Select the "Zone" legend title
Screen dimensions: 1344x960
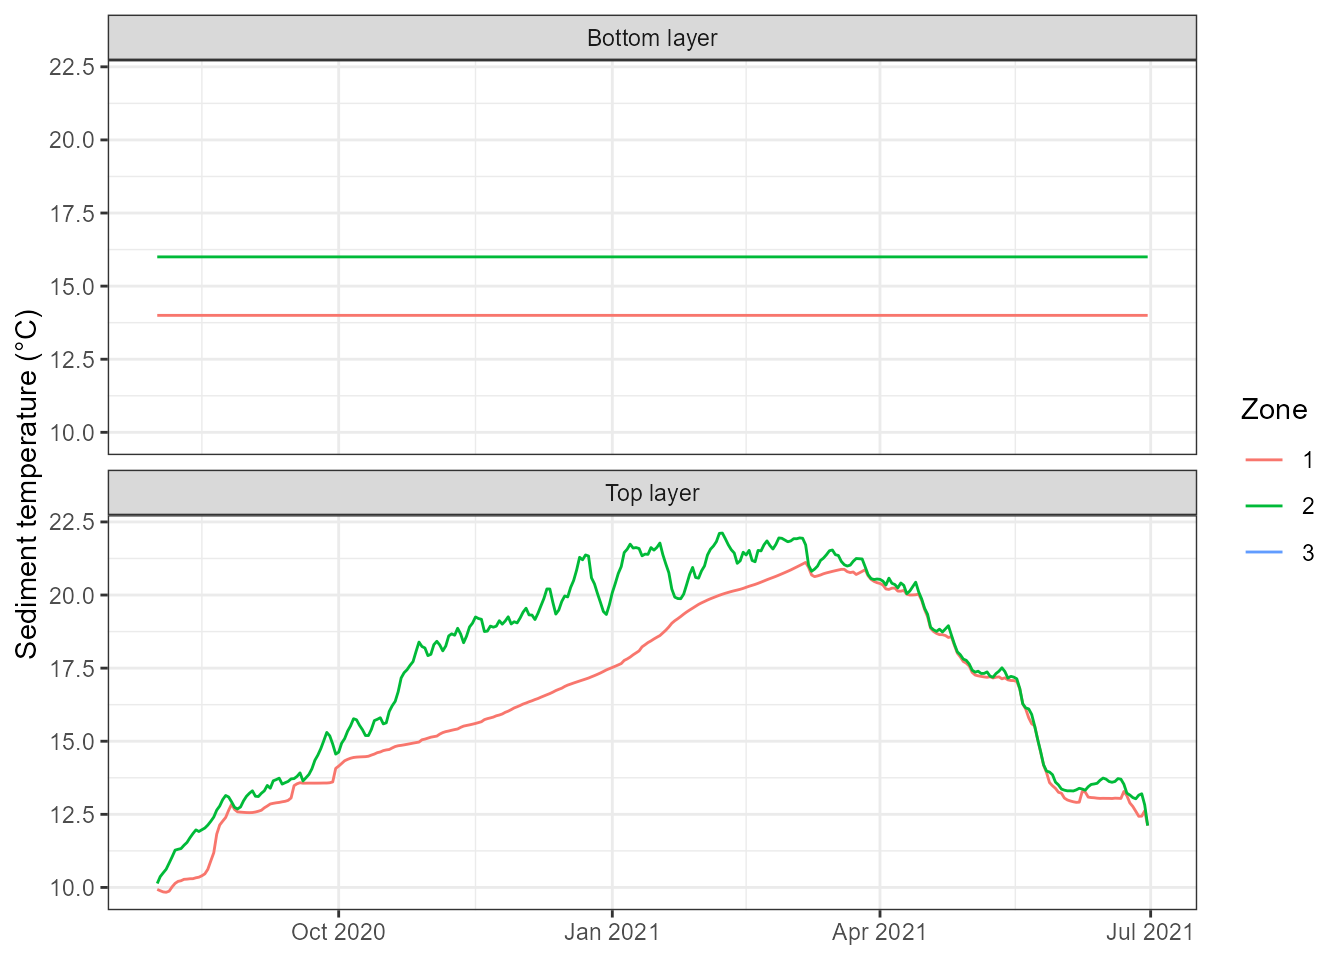[1274, 409]
